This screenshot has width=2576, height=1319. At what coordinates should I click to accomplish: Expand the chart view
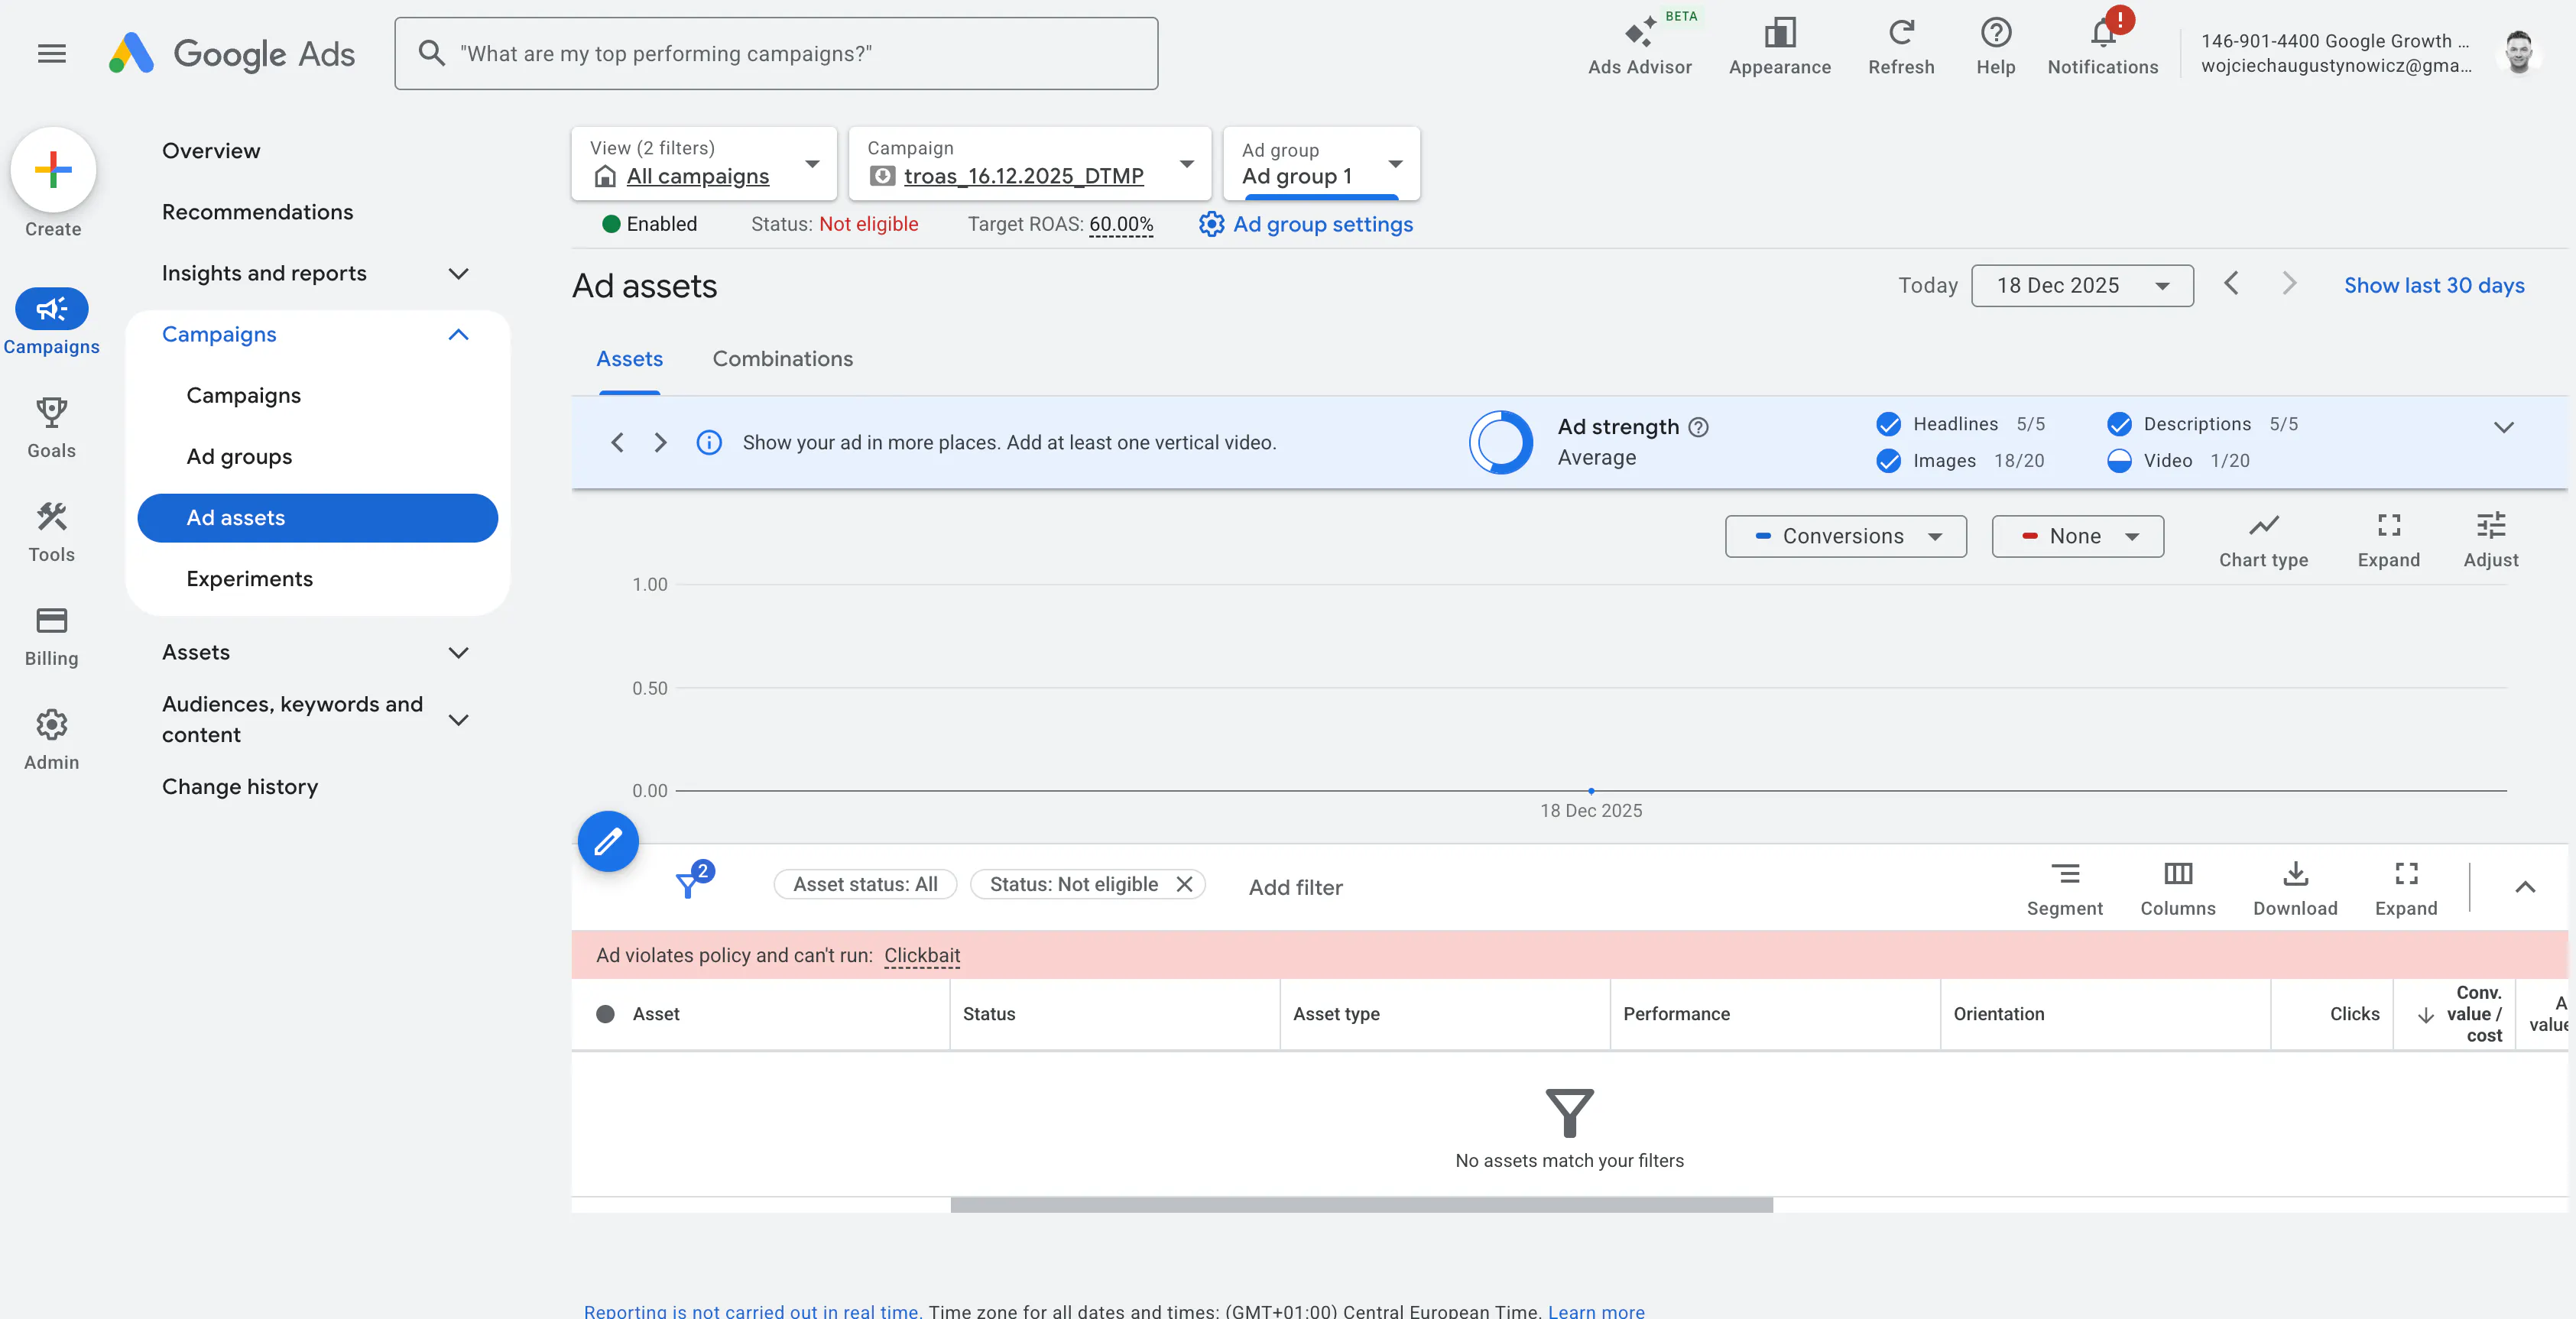(2388, 540)
